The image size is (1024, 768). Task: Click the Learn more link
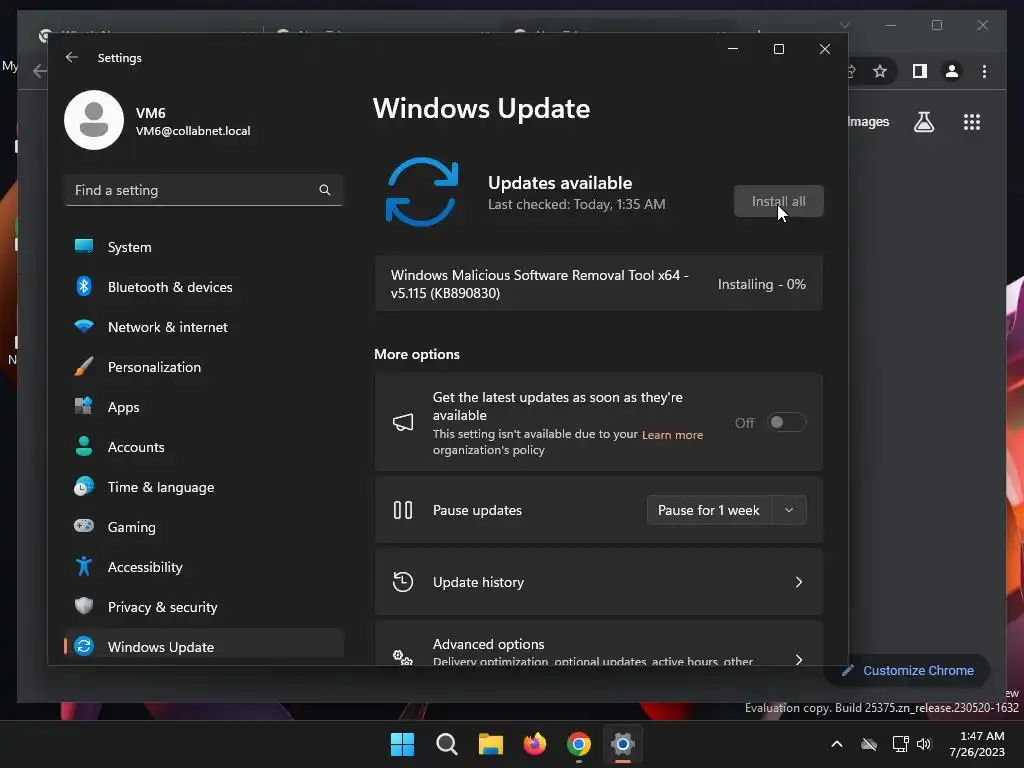point(672,435)
